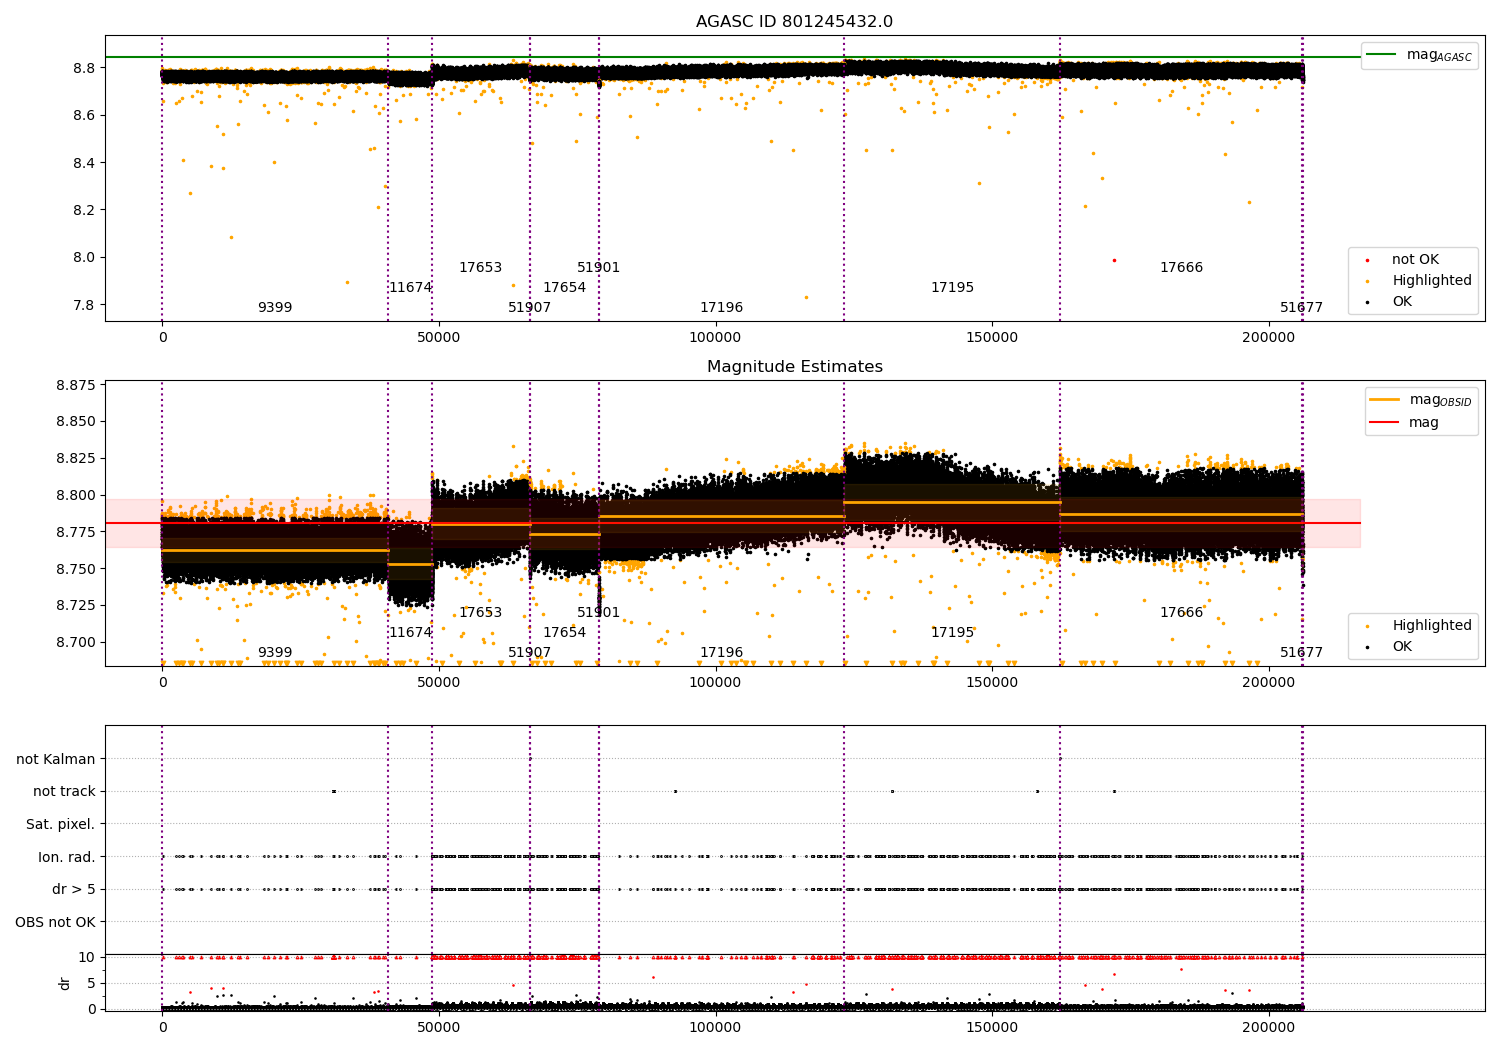This screenshot has width=1500, height=1050.
Task: Click the rotated 'dr' y-axis label
Action: [65, 983]
